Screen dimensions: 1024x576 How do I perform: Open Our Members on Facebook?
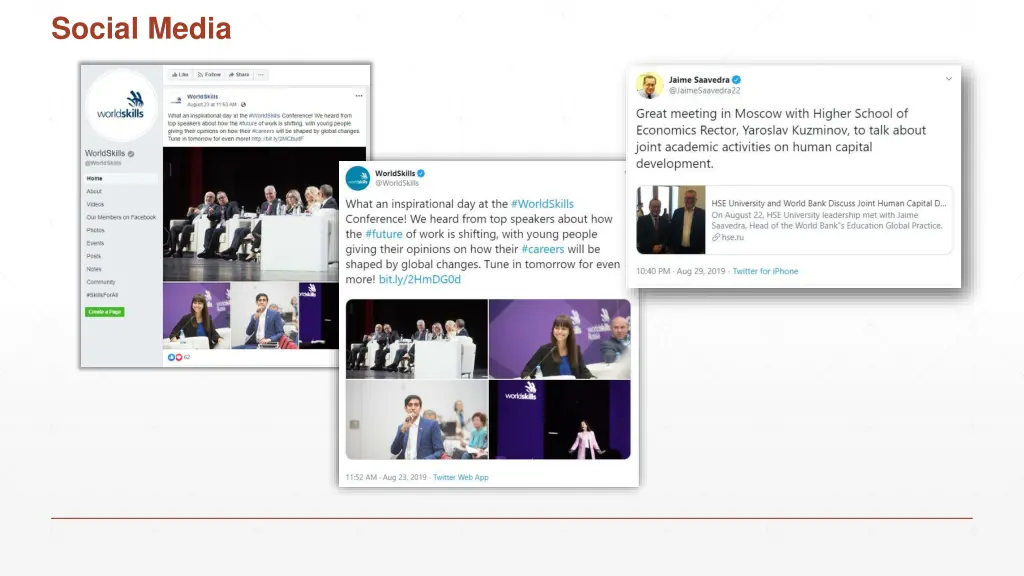point(121,217)
